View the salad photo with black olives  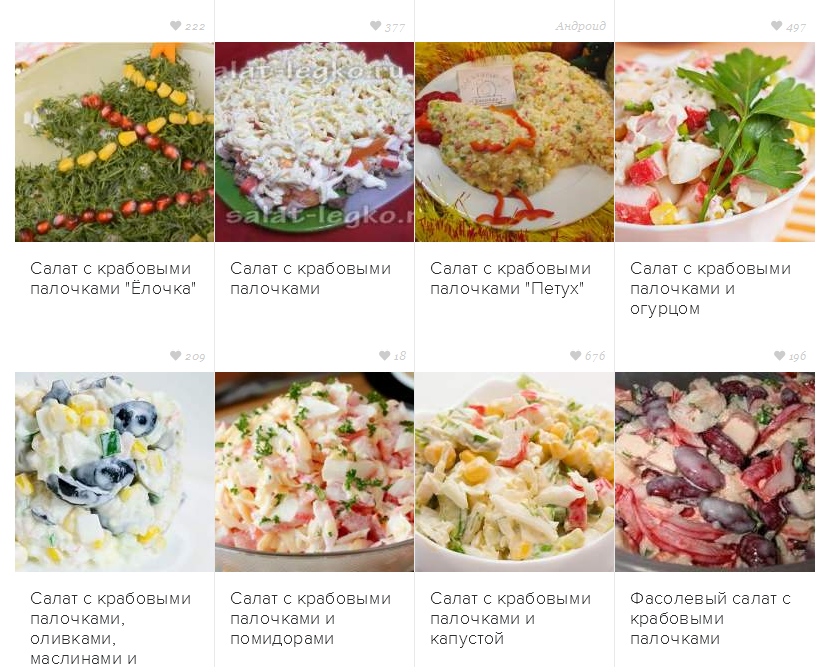point(115,472)
